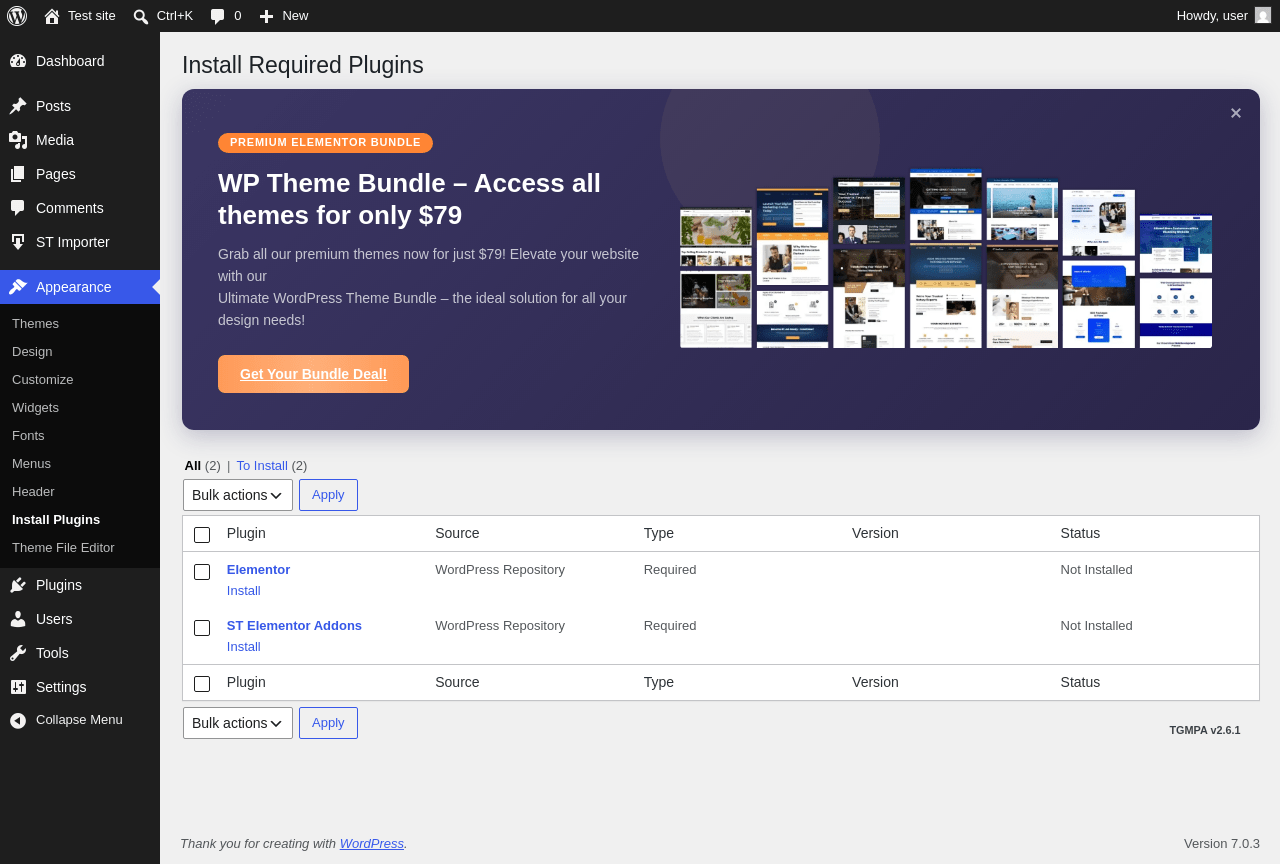Select the Install Plugins submenu item
1280x864 pixels.
click(56, 519)
